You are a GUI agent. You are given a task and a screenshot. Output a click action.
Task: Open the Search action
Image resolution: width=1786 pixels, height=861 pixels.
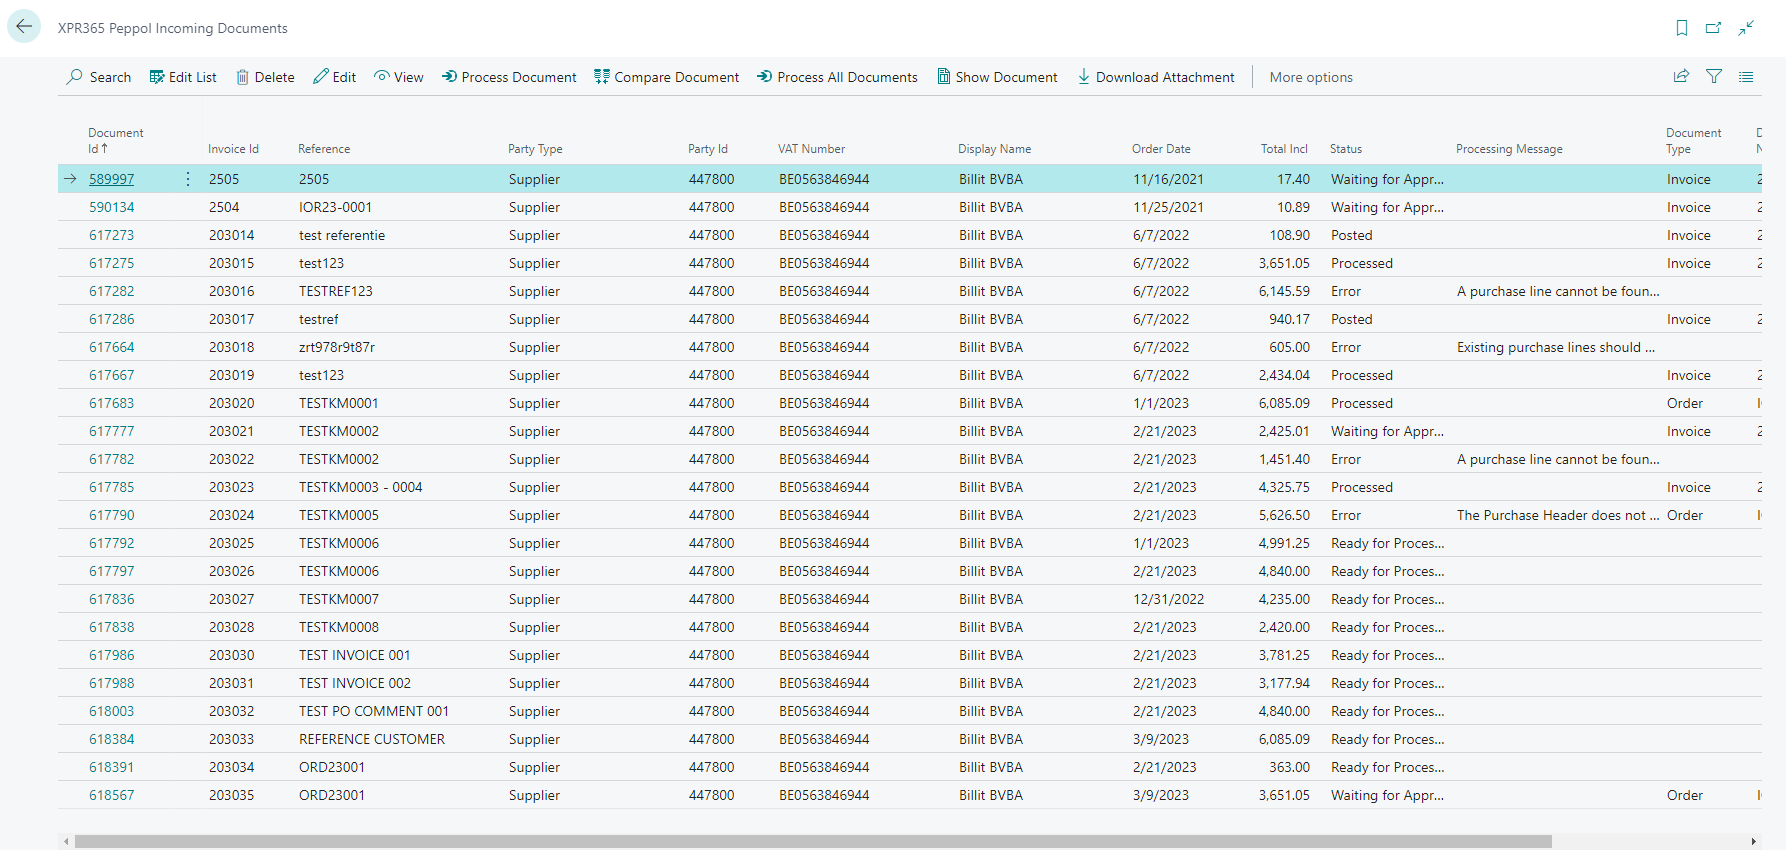click(x=99, y=77)
